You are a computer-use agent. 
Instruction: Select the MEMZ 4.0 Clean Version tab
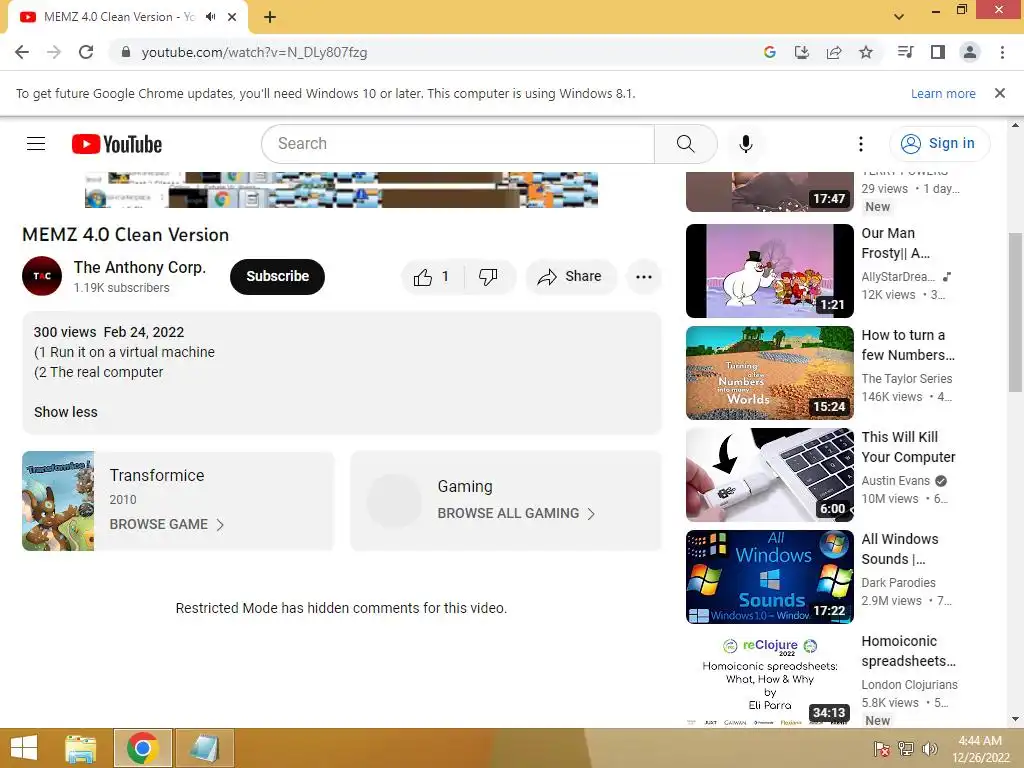tap(128, 17)
